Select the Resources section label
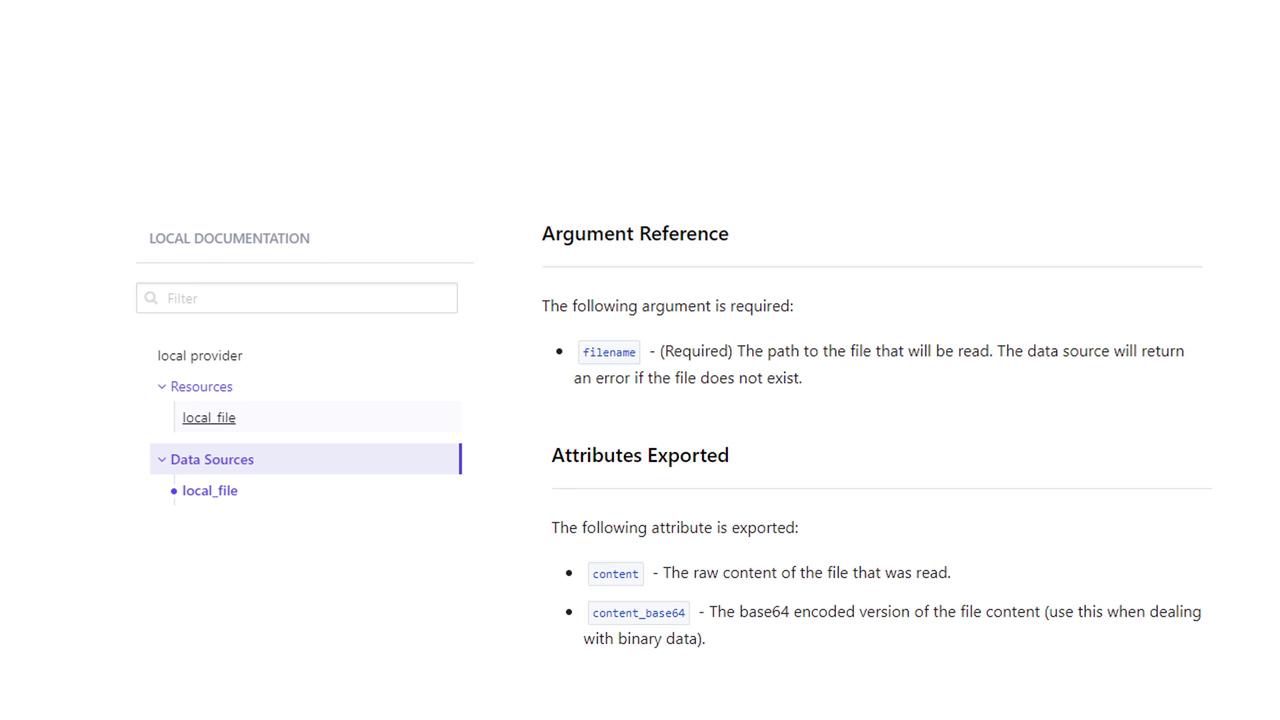Image resolution: width=1280 pixels, height=720 pixels. coord(201,387)
